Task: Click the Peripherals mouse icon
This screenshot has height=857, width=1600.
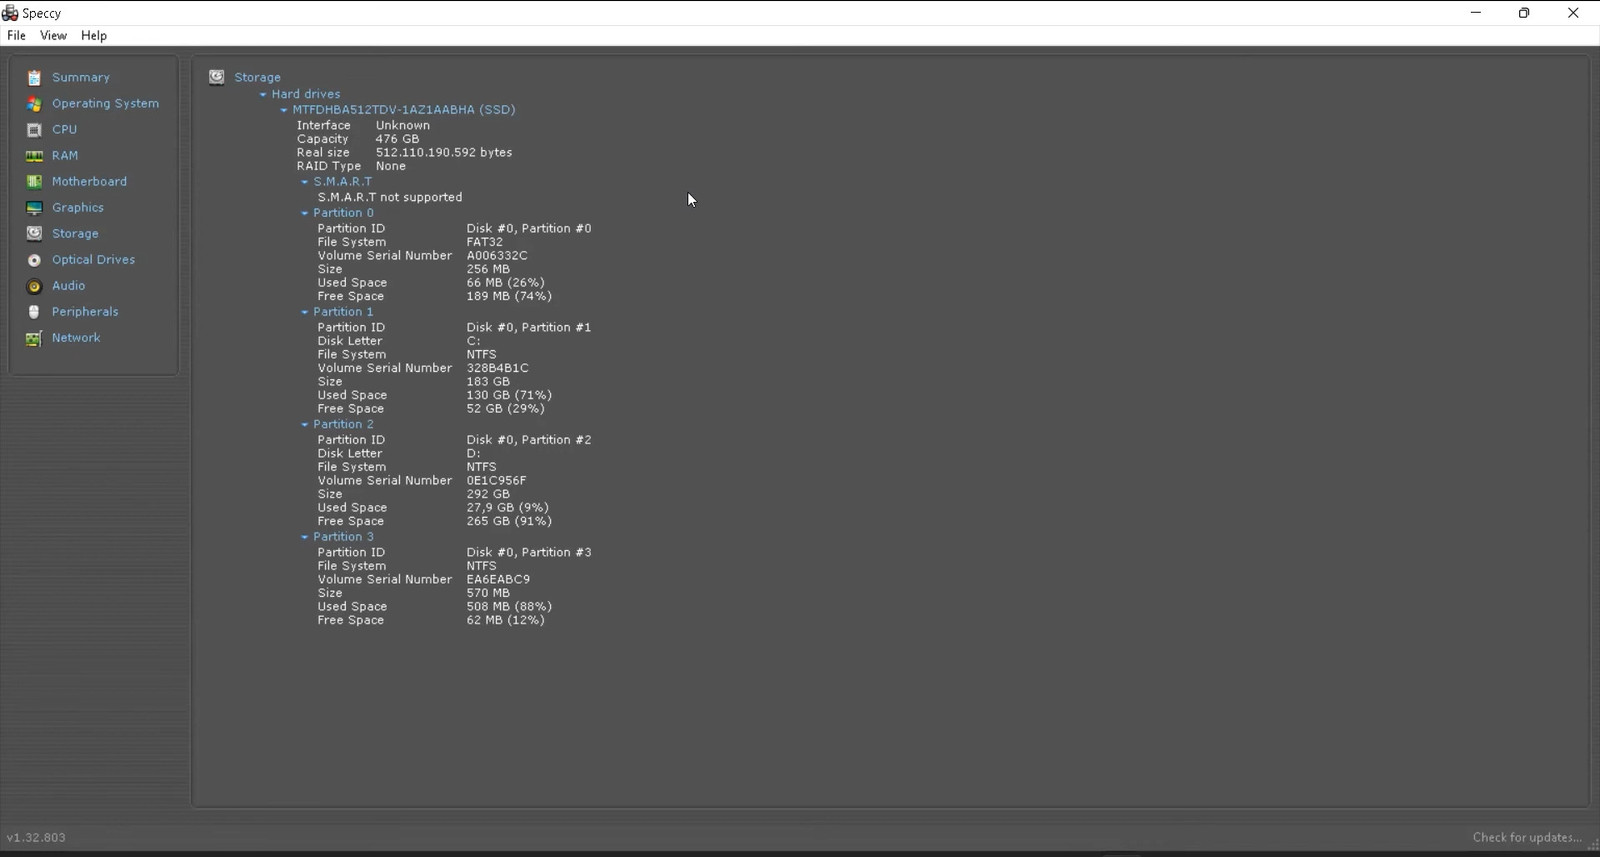Action: pos(34,312)
